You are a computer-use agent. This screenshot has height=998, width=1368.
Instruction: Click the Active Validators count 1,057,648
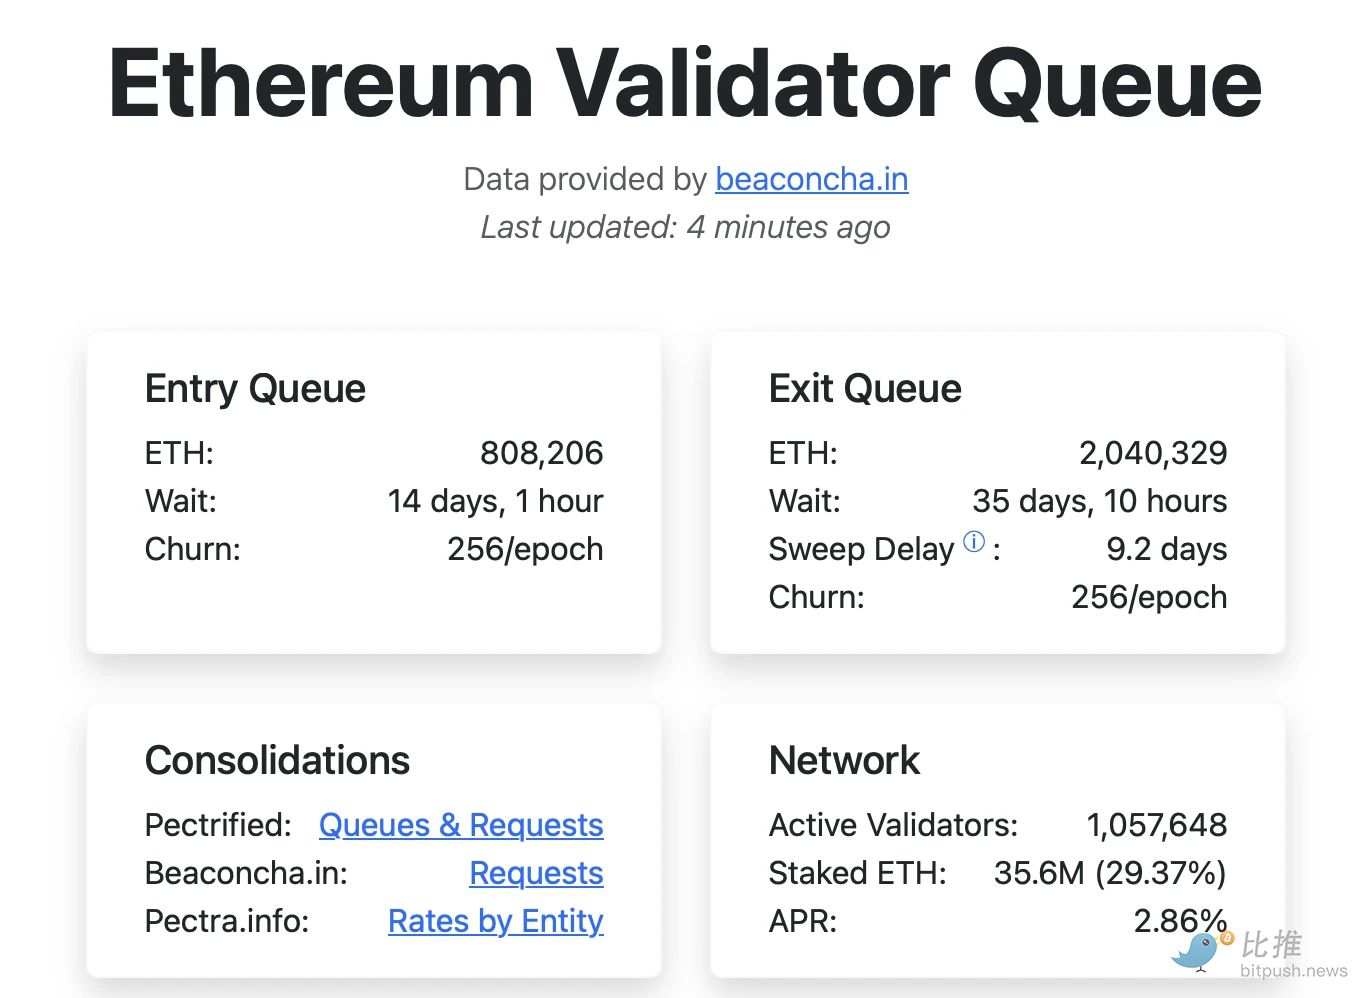point(1156,825)
